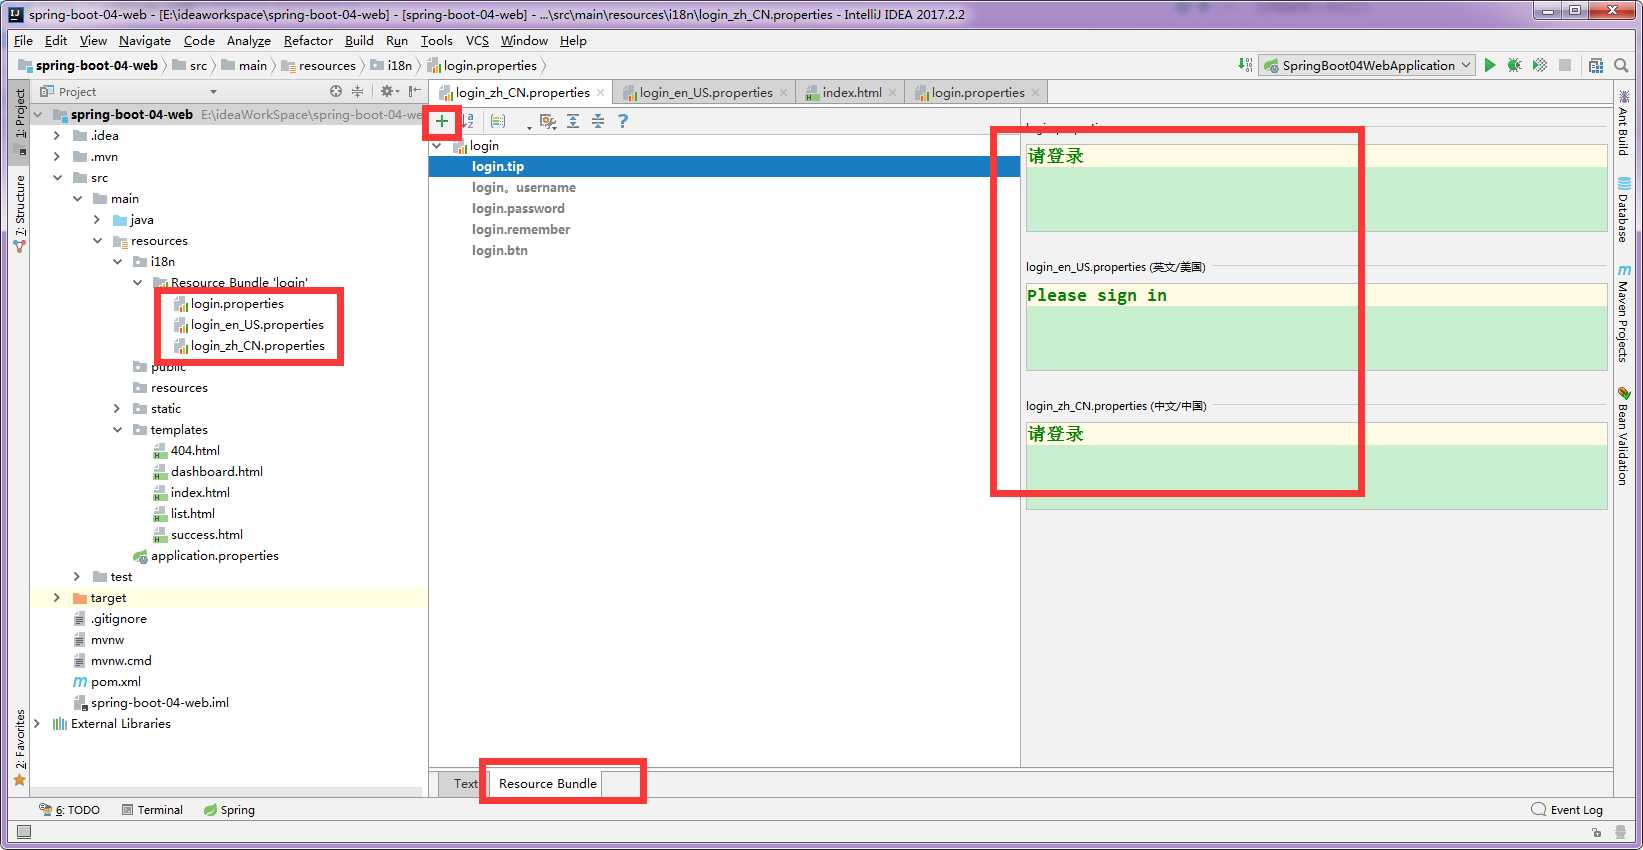Close login_zh_CN.properties tab
Screen dimensions: 1643x850
tap(600, 93)
